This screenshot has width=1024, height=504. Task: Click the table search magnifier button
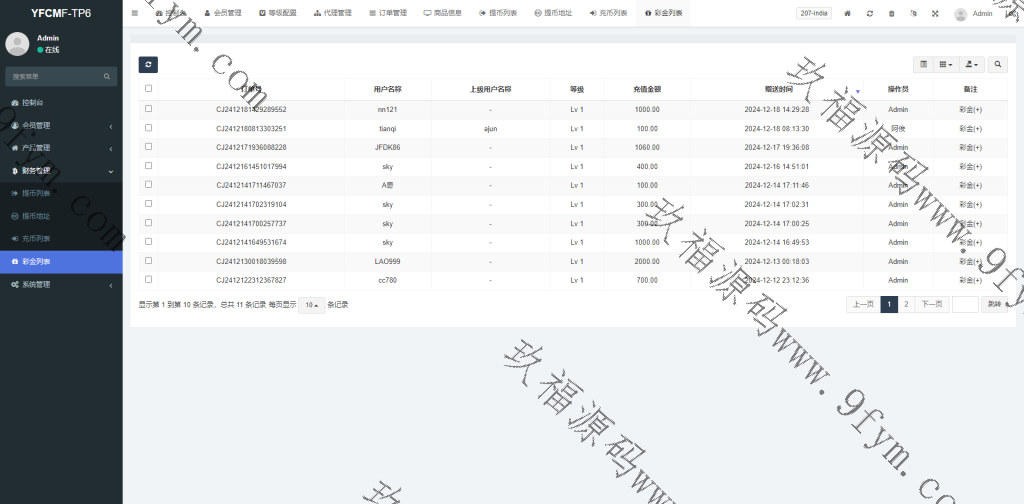(x=998, y=65)
